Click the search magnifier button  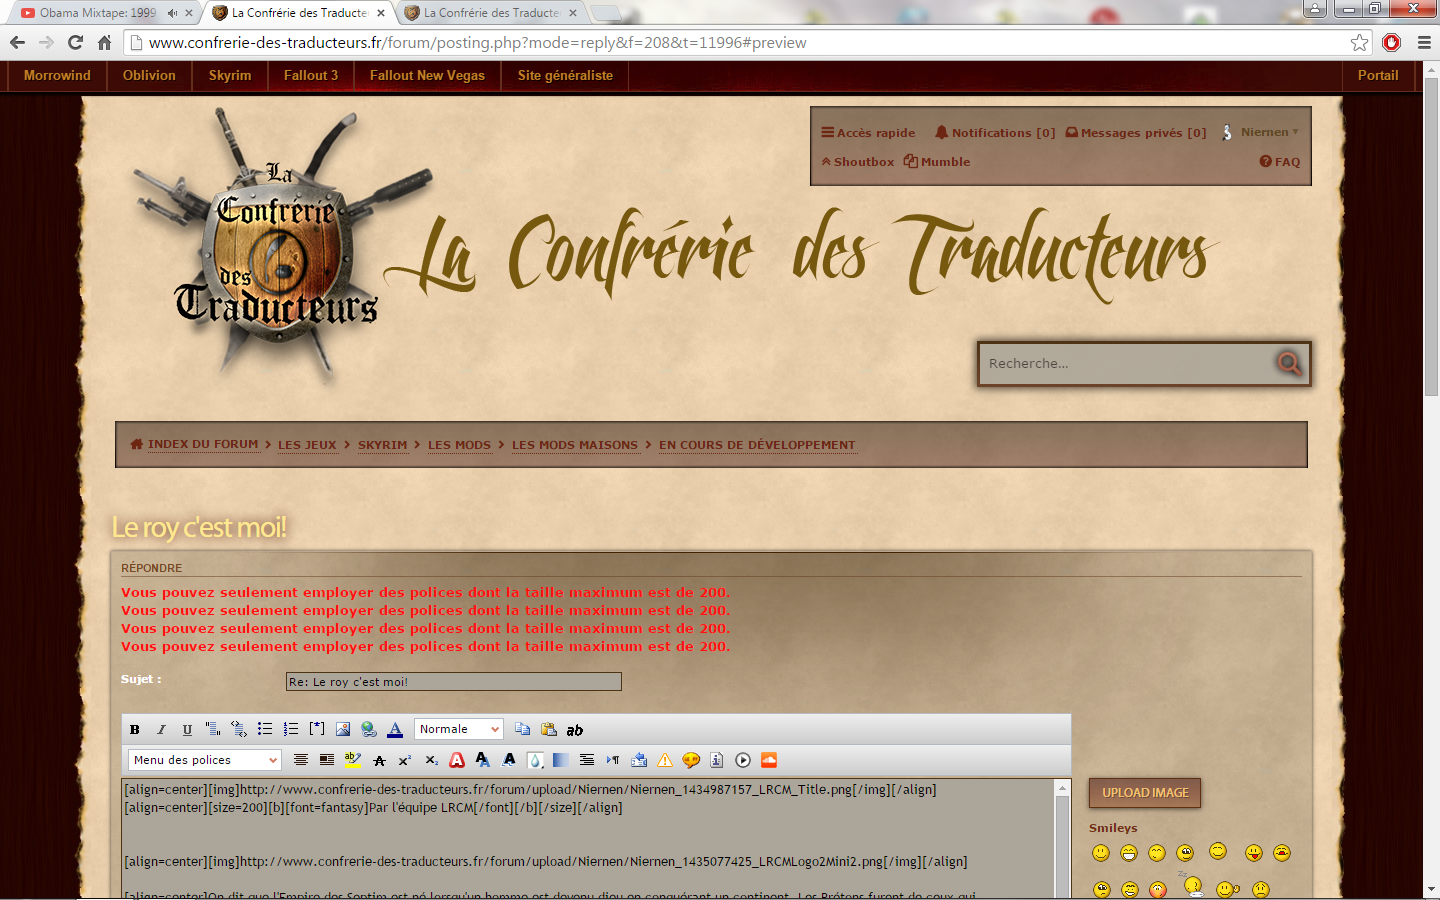[x=1289, y=363]
